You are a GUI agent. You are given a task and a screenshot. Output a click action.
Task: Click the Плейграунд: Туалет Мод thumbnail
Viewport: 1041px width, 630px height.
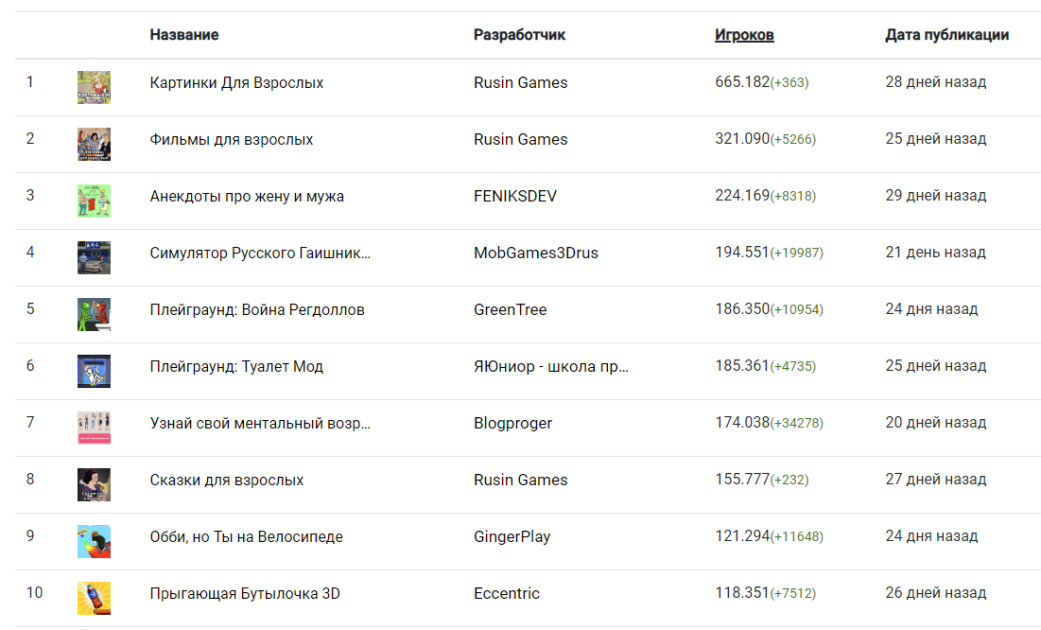94,371
